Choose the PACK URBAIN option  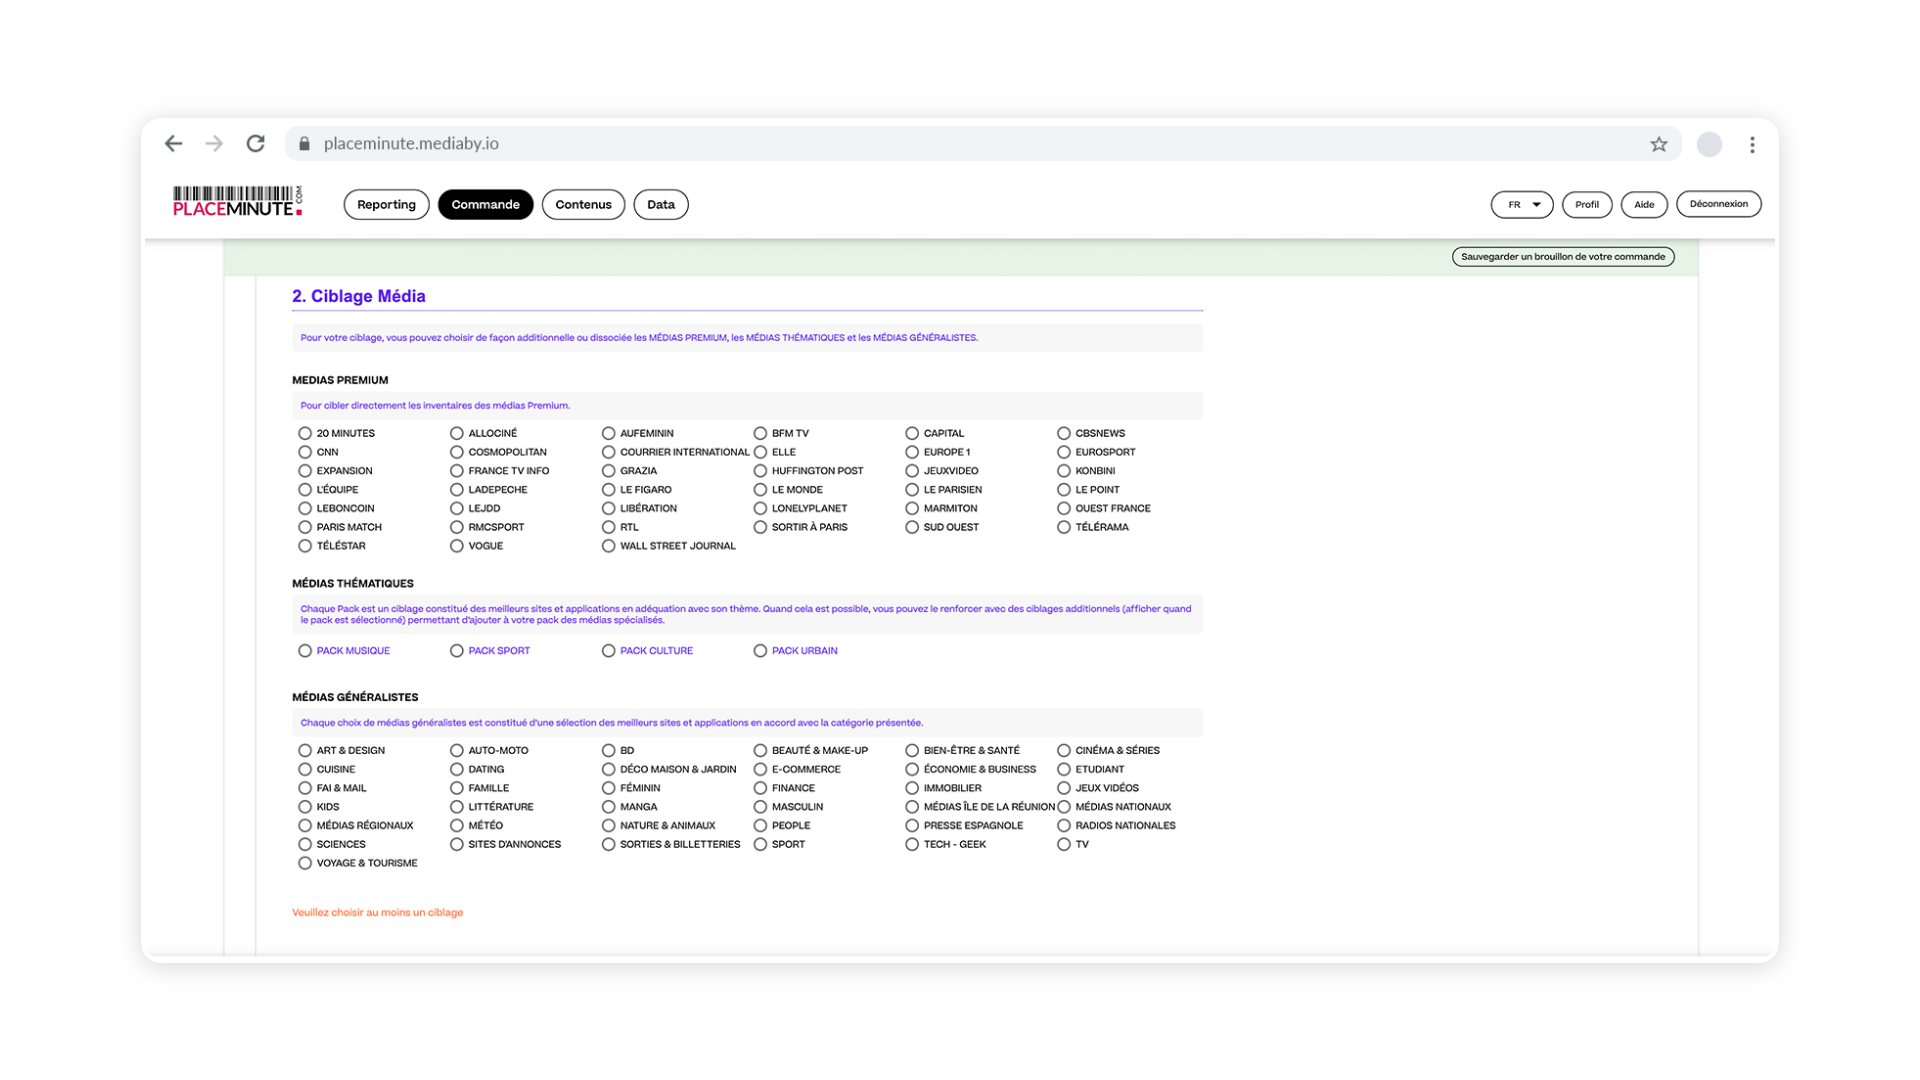[761, 651]
